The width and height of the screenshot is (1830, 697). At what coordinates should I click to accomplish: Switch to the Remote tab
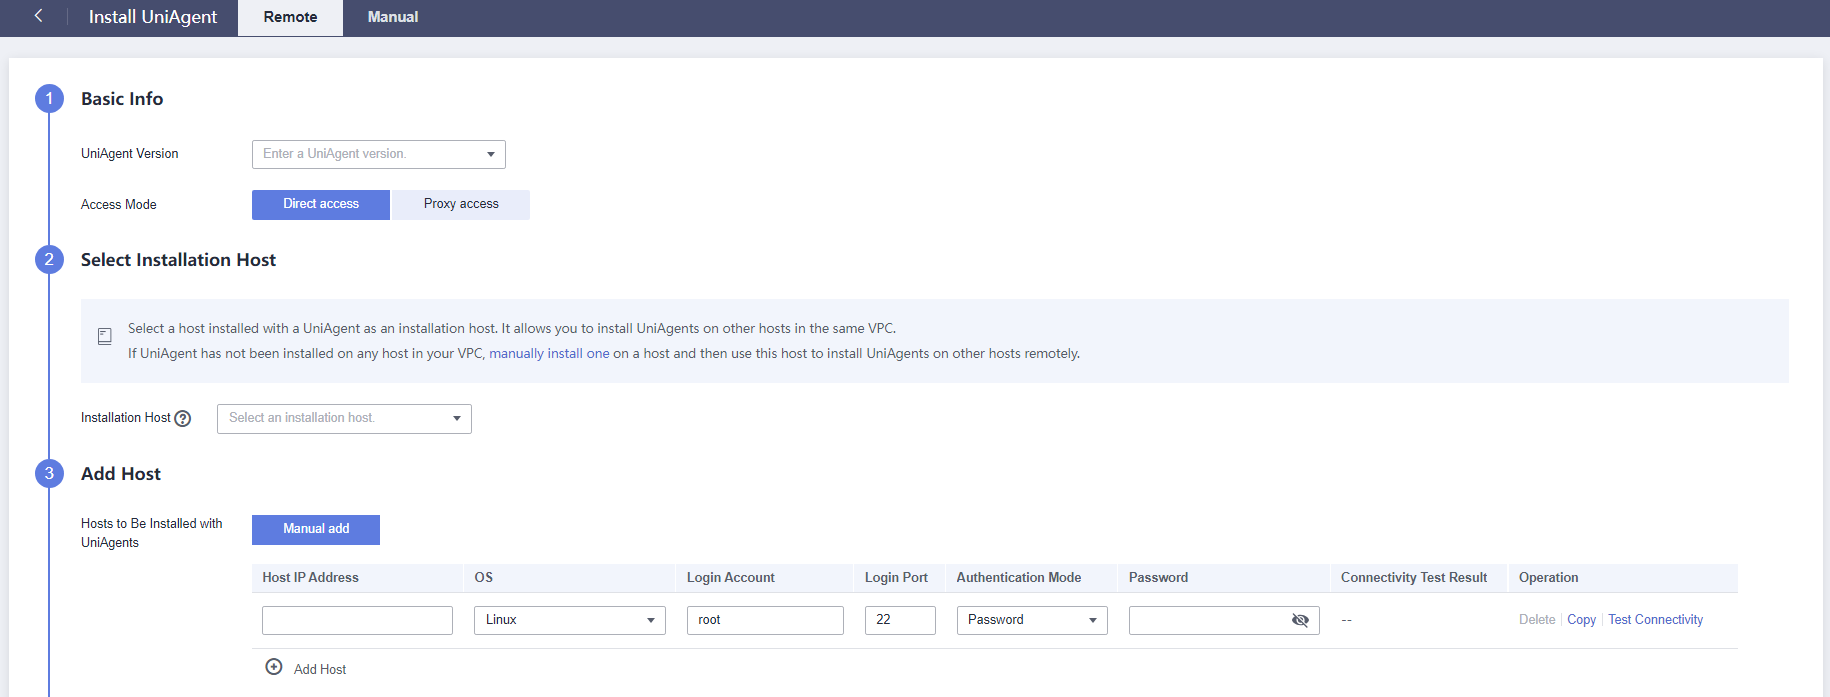[290, 17]
